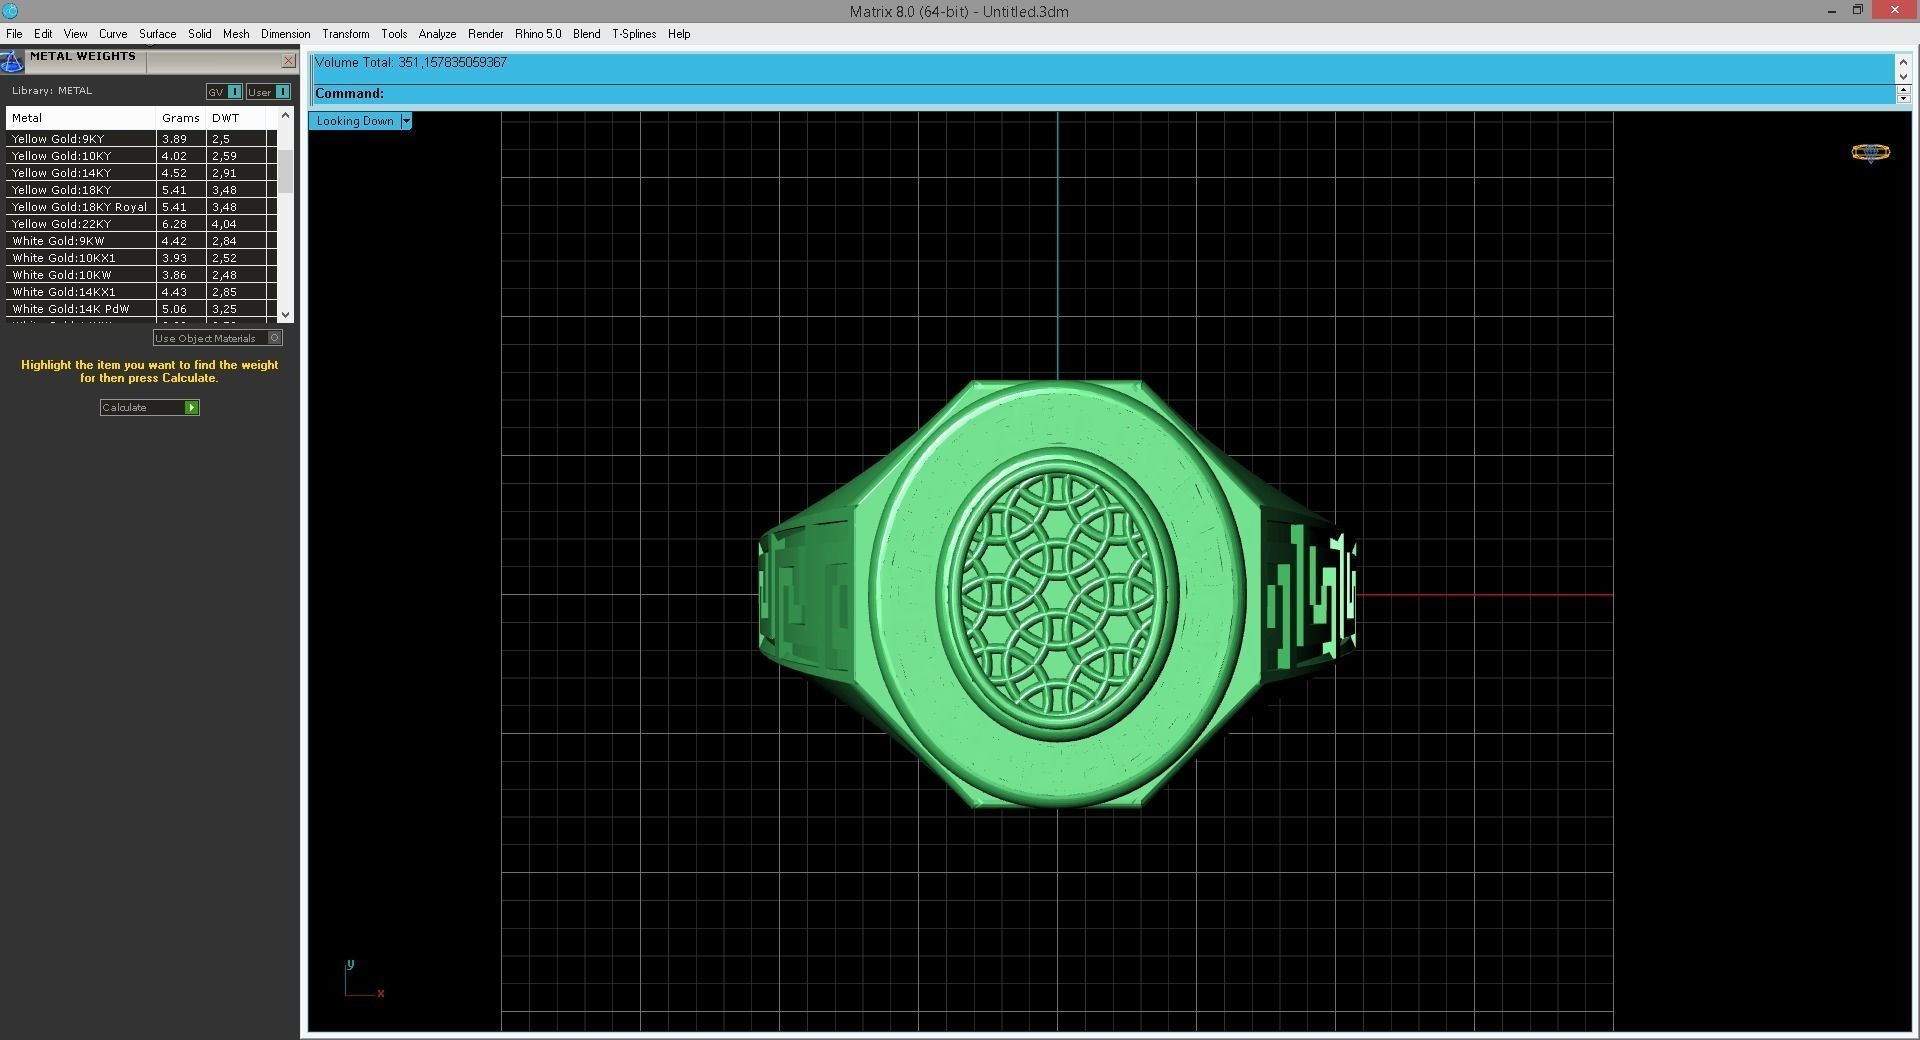Image resolution: width=1920 pixels, height=1040 pixels.
Task: Open the Solid menu
Action: click(200, 34)
